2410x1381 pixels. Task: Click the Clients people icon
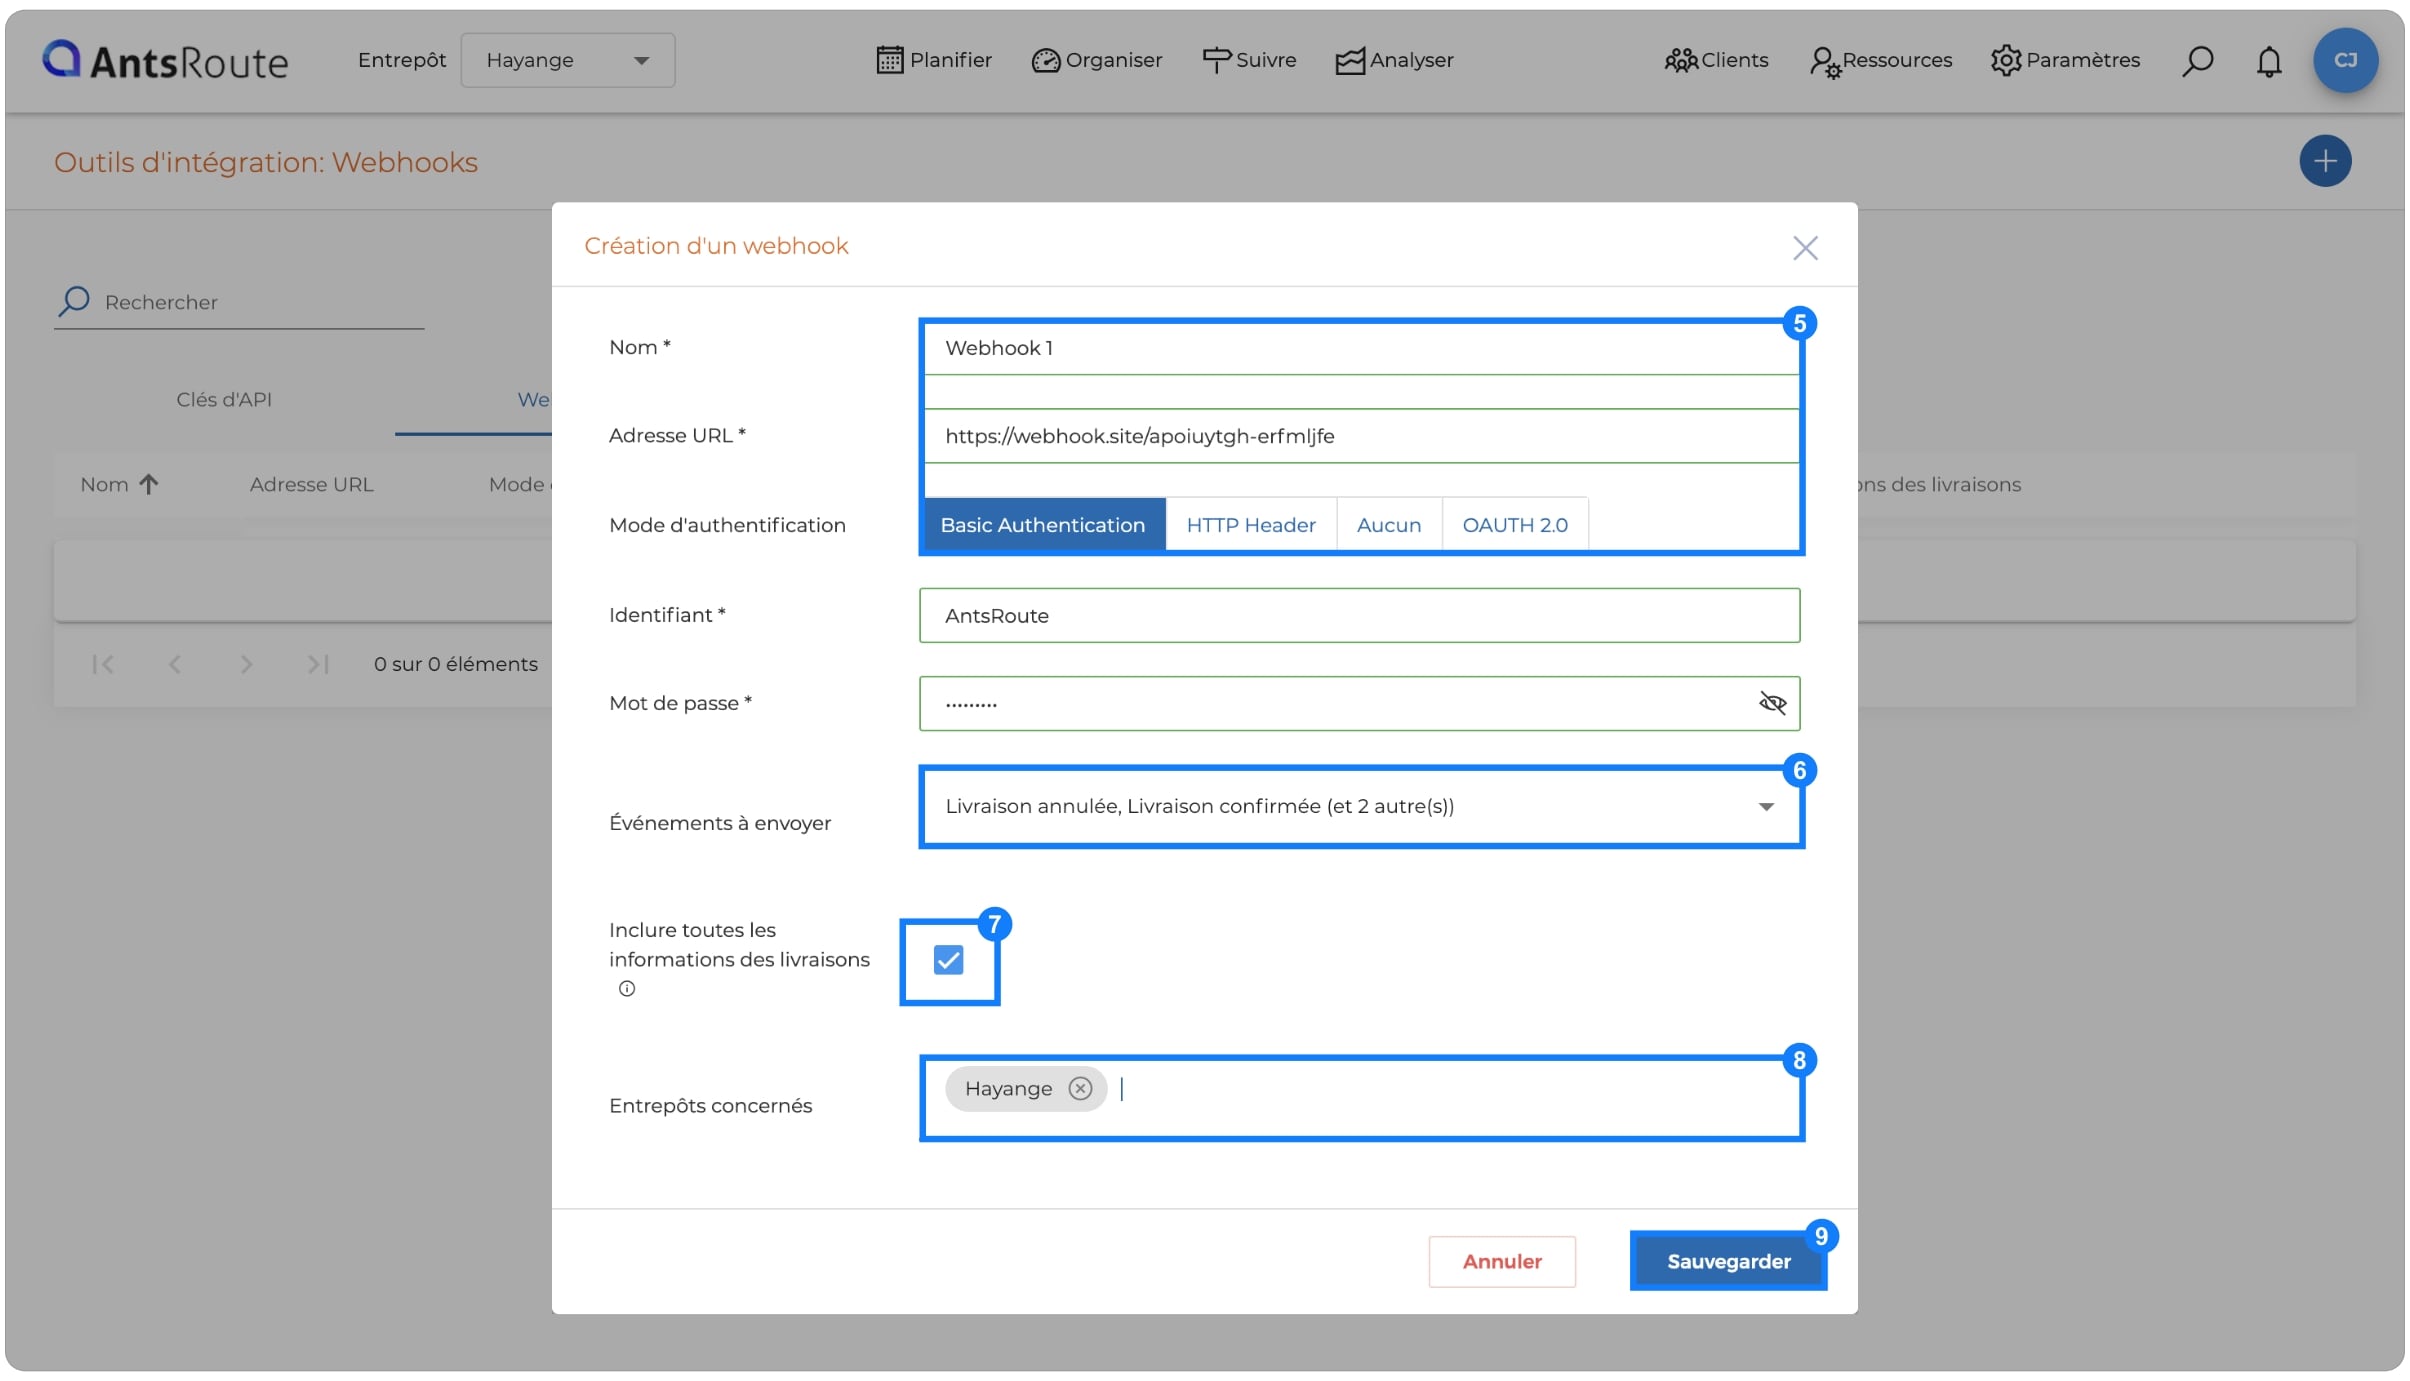coord(1681,61)
